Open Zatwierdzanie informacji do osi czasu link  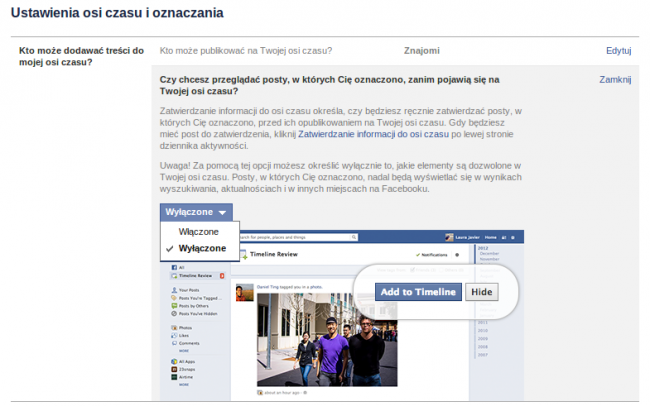(x=373, y=134)
